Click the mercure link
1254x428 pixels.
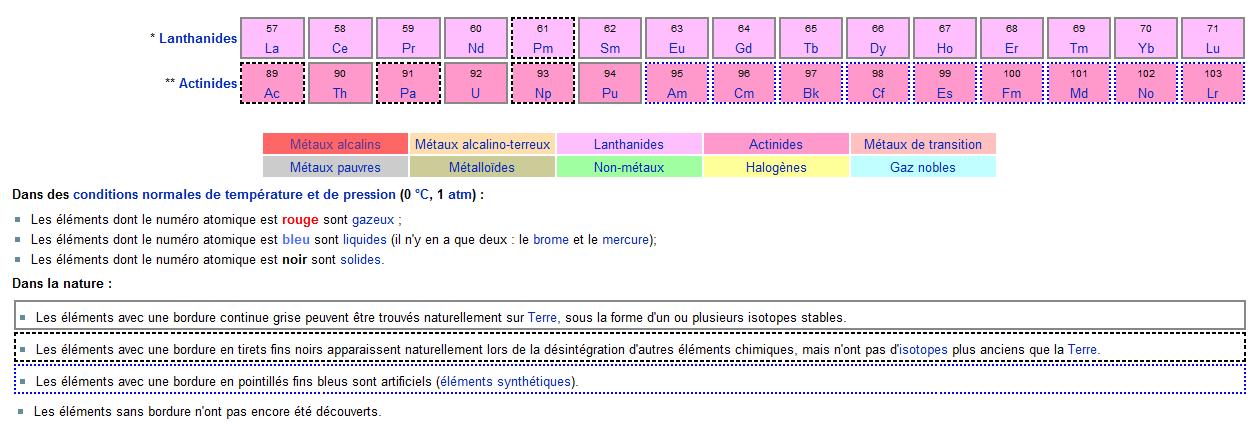[625, 239]
